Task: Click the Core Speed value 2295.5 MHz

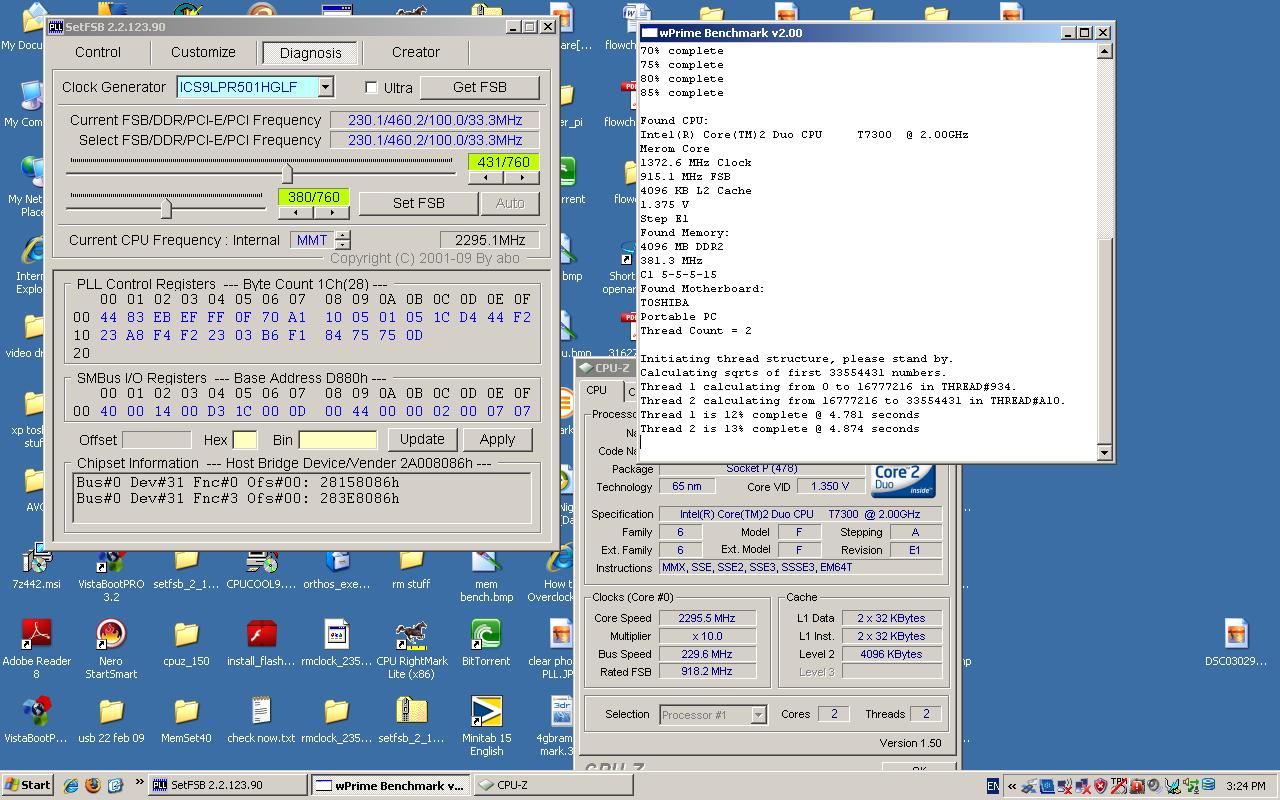Action: pos(707,618)
